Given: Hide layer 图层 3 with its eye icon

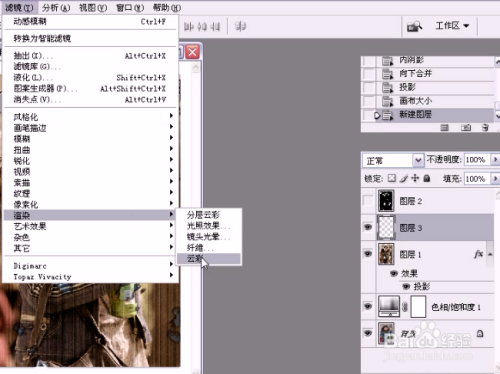Looking at the screenshot, I should (x=368, y=227).
